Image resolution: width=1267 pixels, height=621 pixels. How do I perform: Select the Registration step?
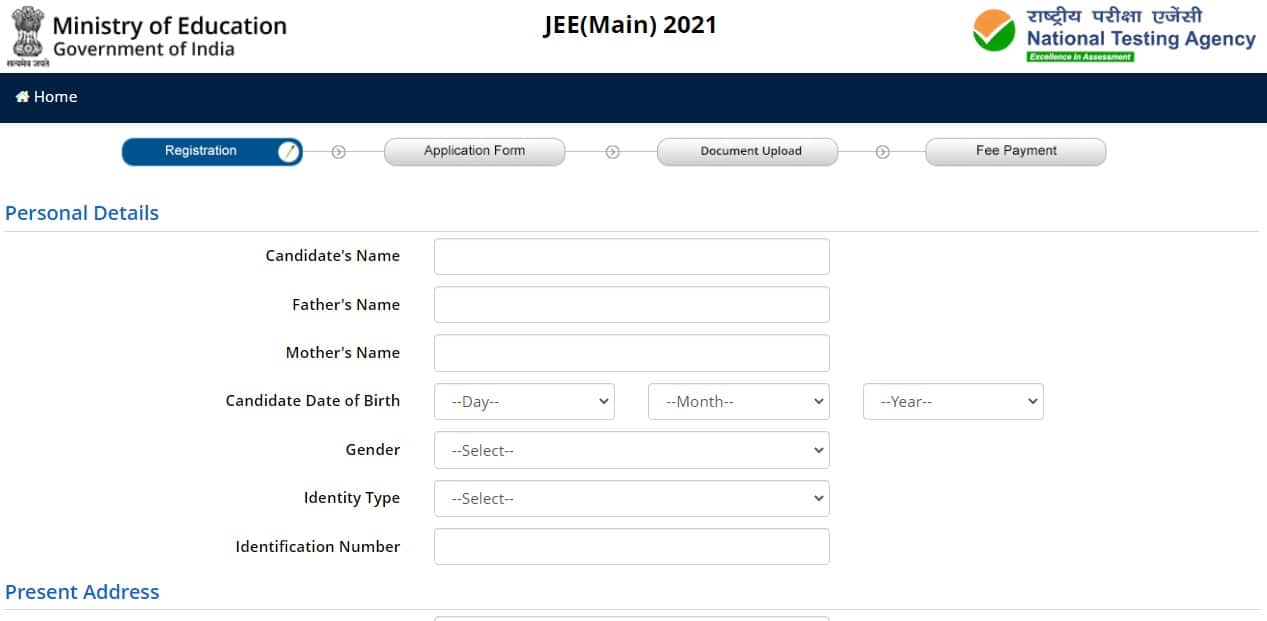pos(201,151)
